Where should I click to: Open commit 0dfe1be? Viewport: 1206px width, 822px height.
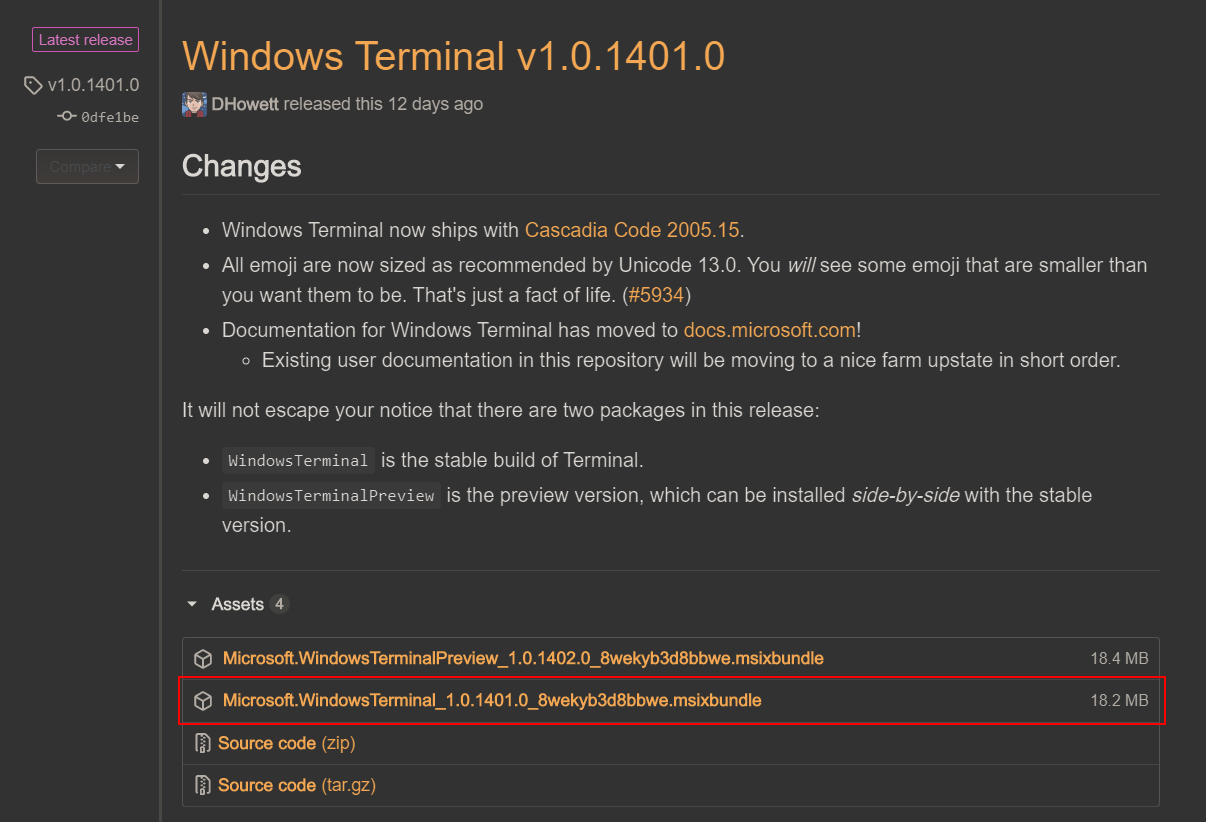[110, 117]
